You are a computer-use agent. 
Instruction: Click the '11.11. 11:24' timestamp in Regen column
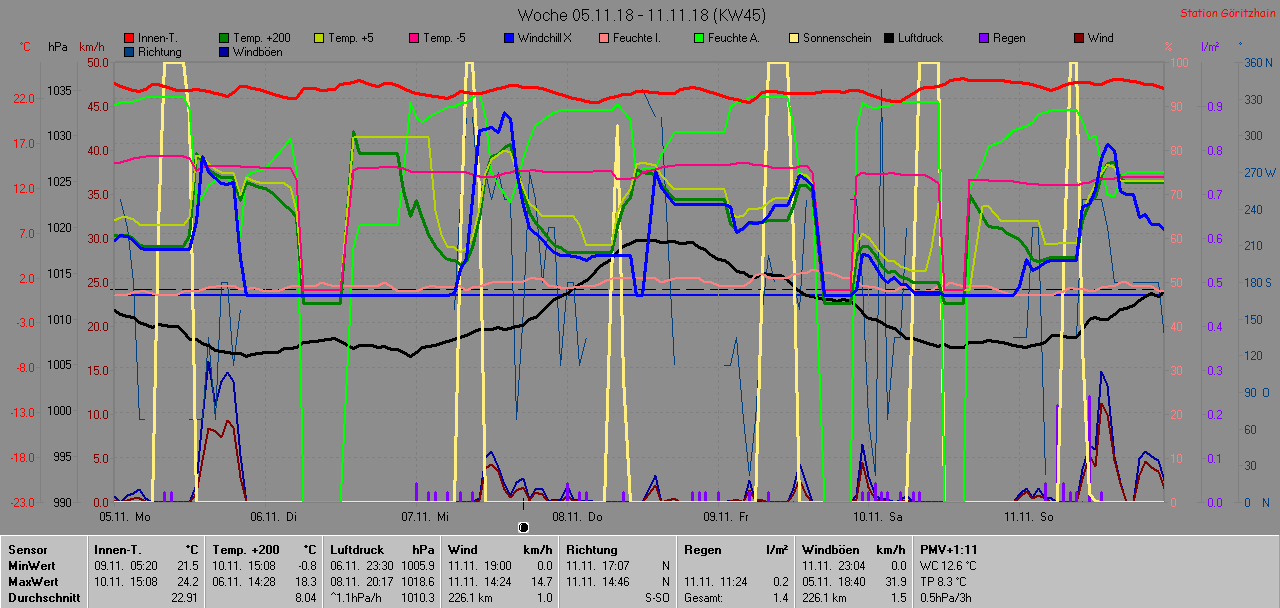coord(716,582)
